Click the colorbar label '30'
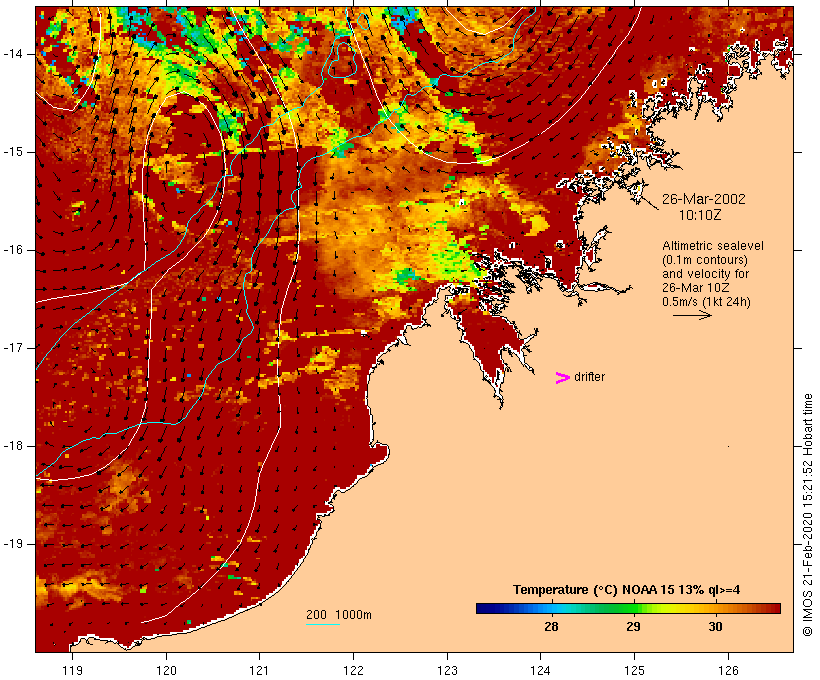Screen dimensions: 820x680 click(715, 627)
